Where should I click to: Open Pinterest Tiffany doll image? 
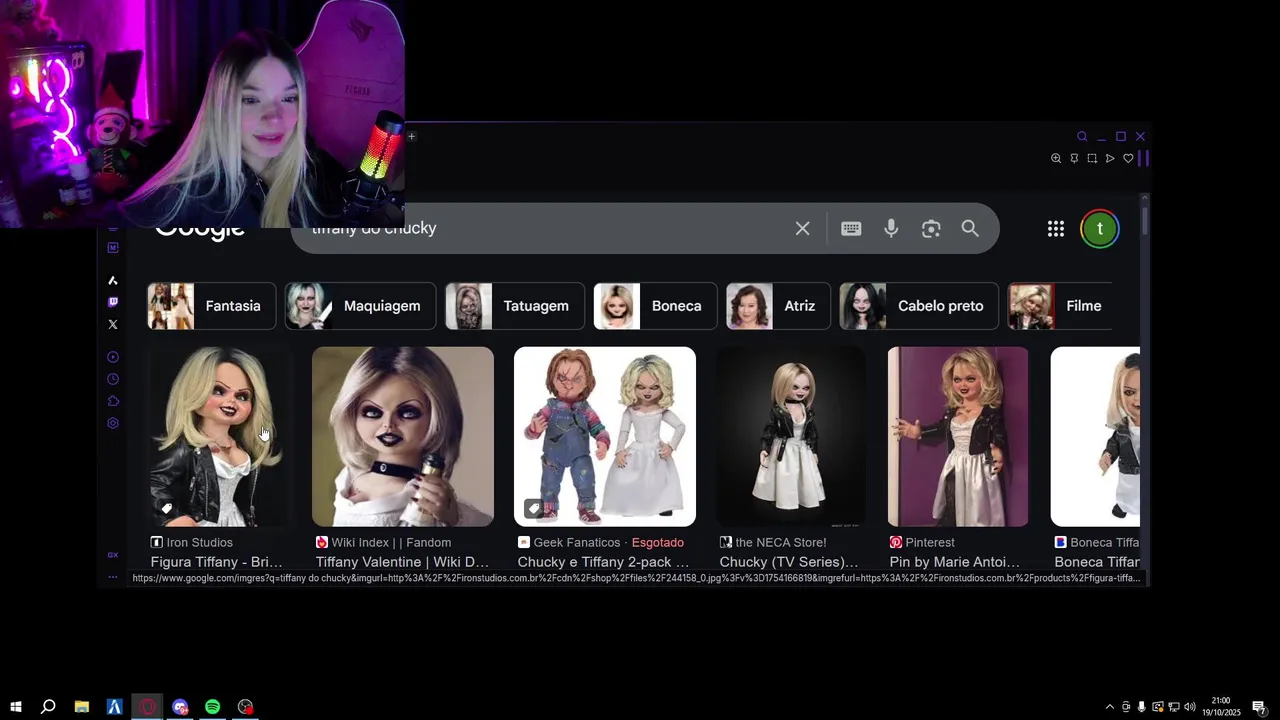tap(958, 437)
